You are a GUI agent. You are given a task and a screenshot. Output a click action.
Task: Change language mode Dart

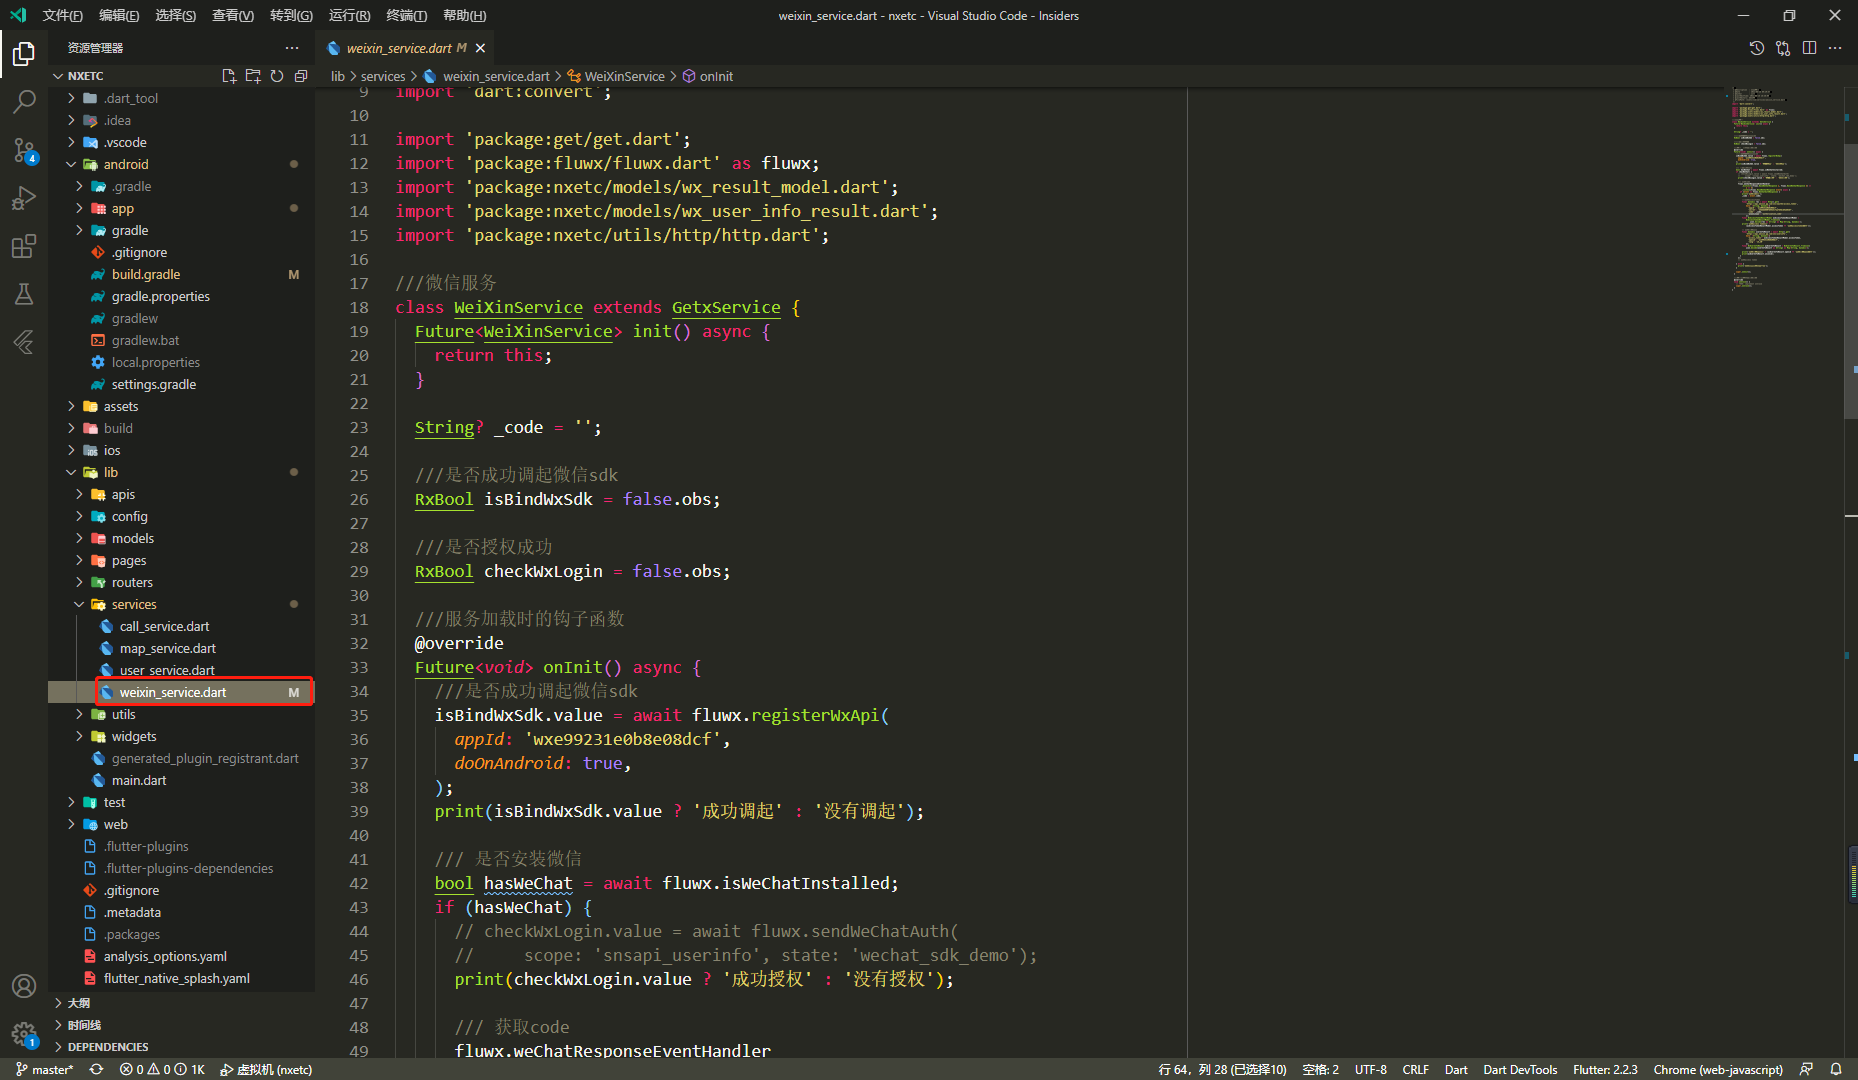pos(1456,1069)
